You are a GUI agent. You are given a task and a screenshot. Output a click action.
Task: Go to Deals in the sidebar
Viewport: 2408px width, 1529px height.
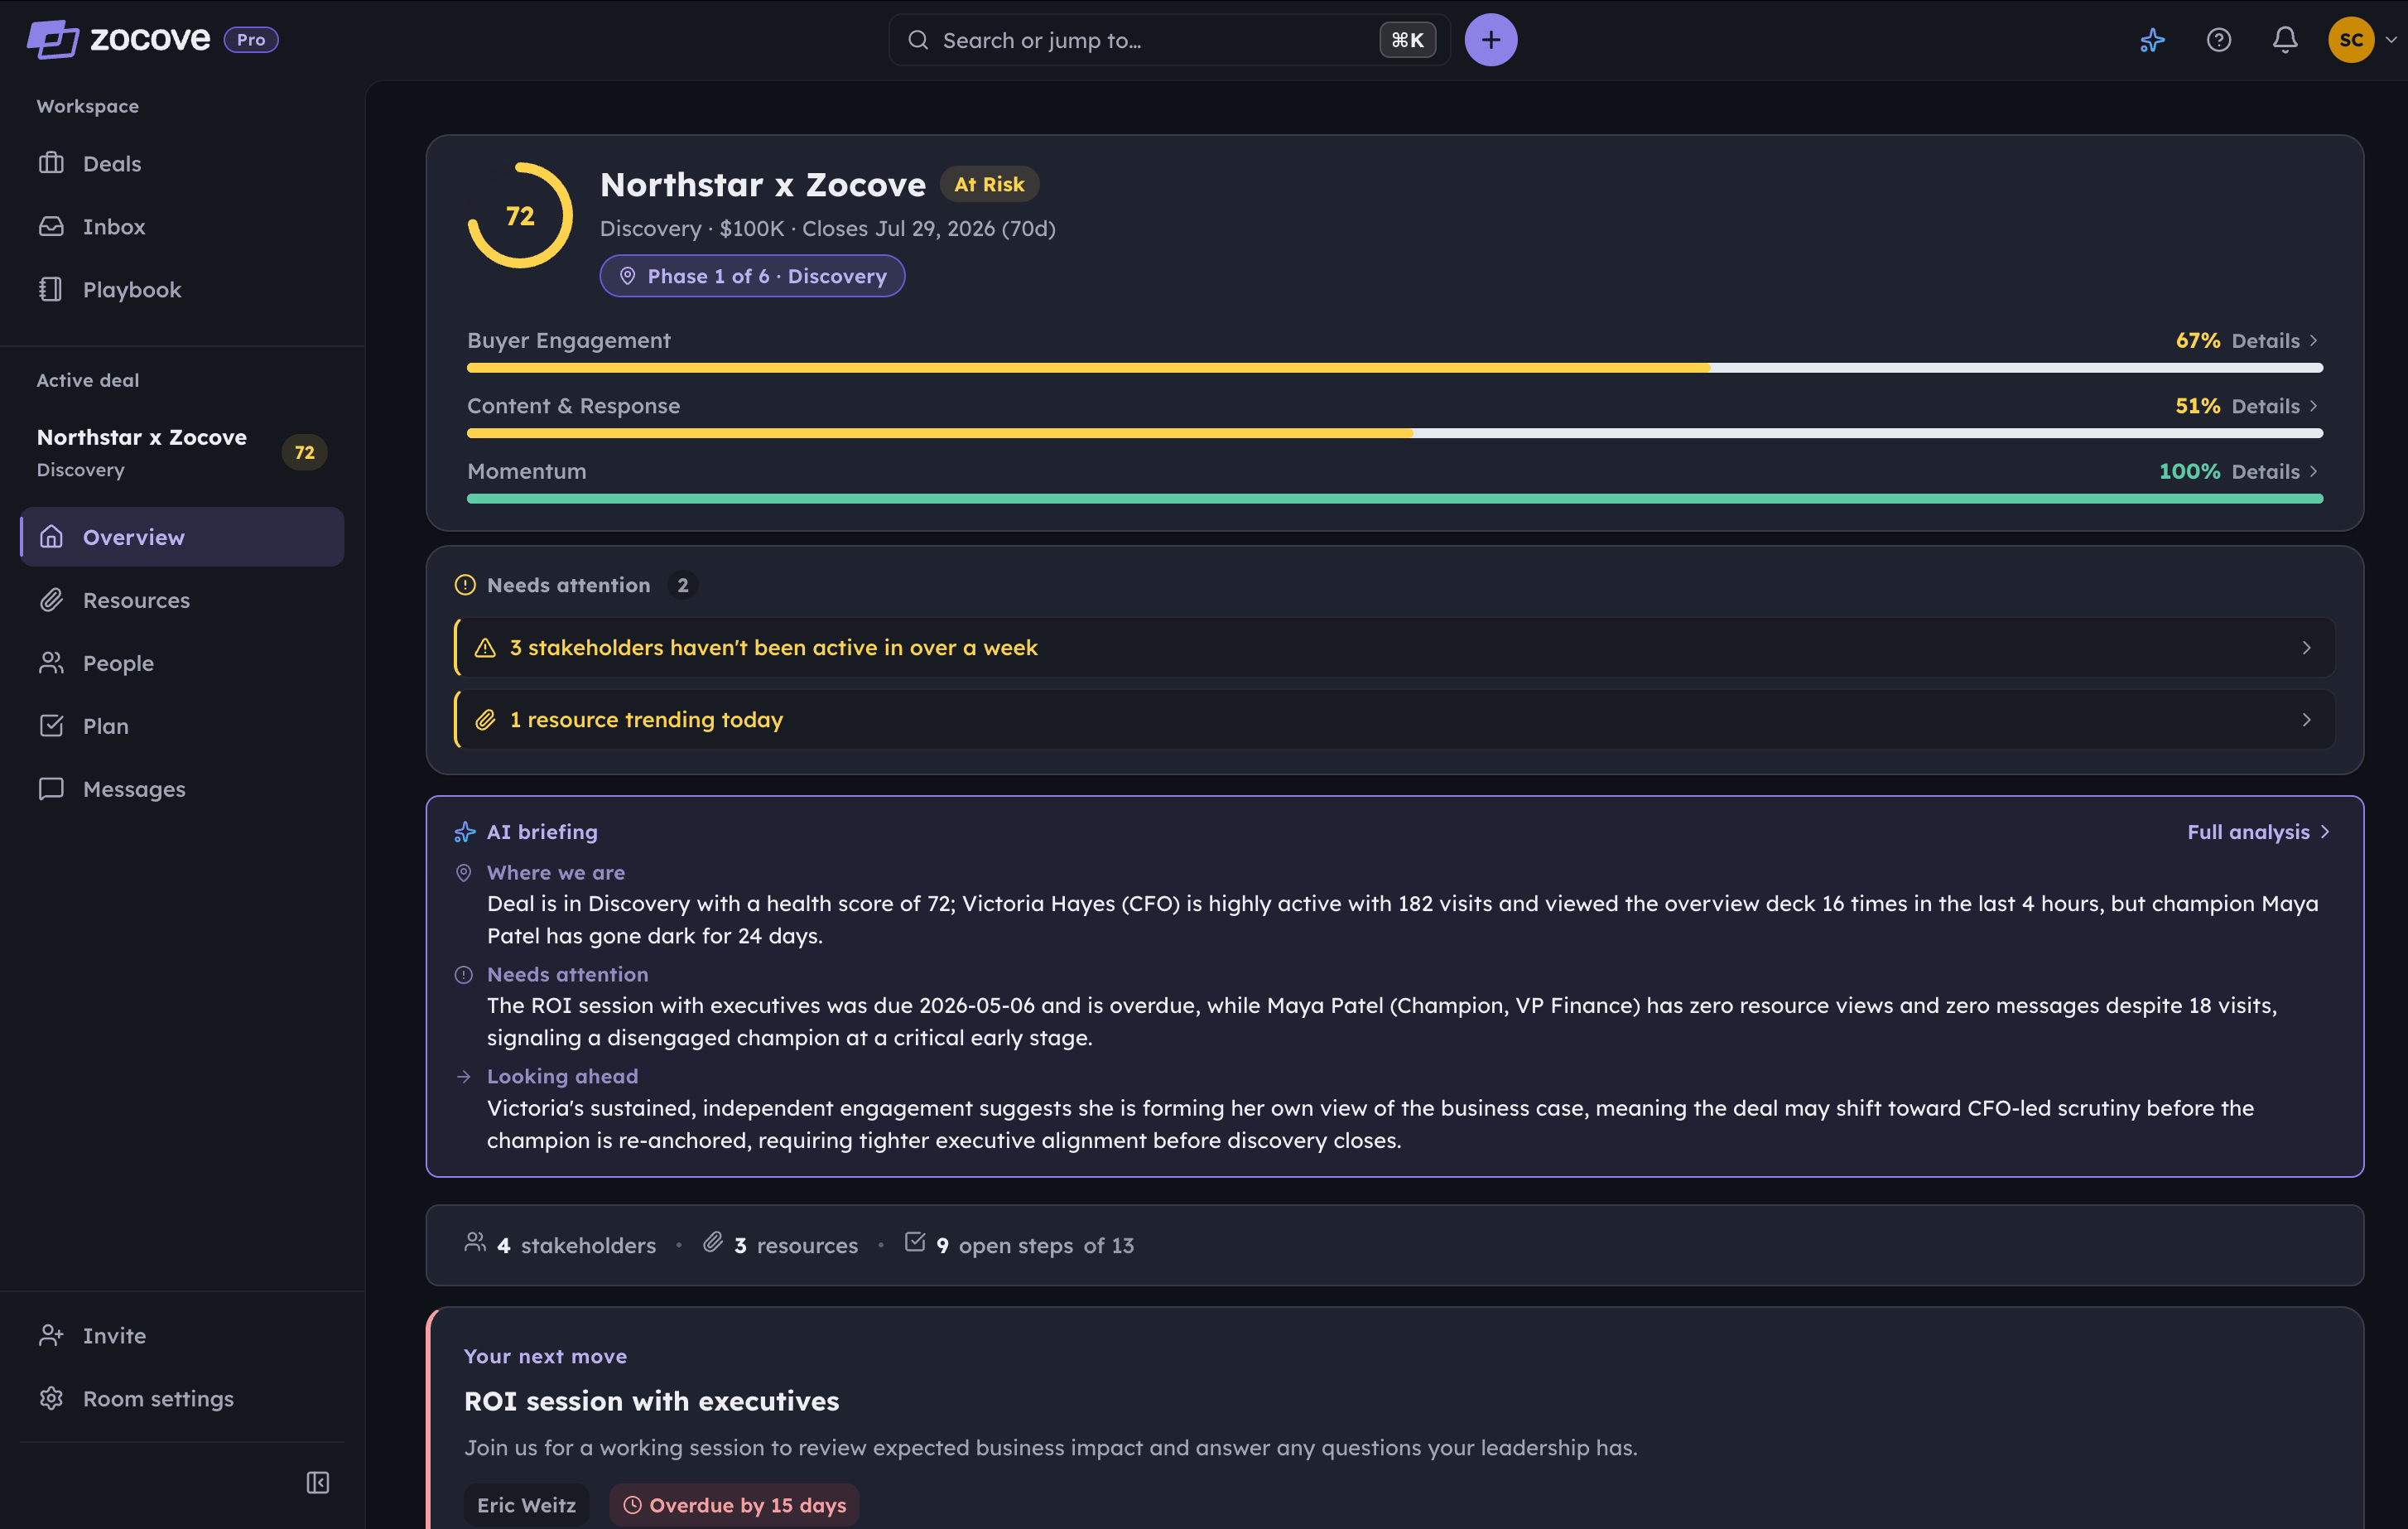tap(182, 163)
